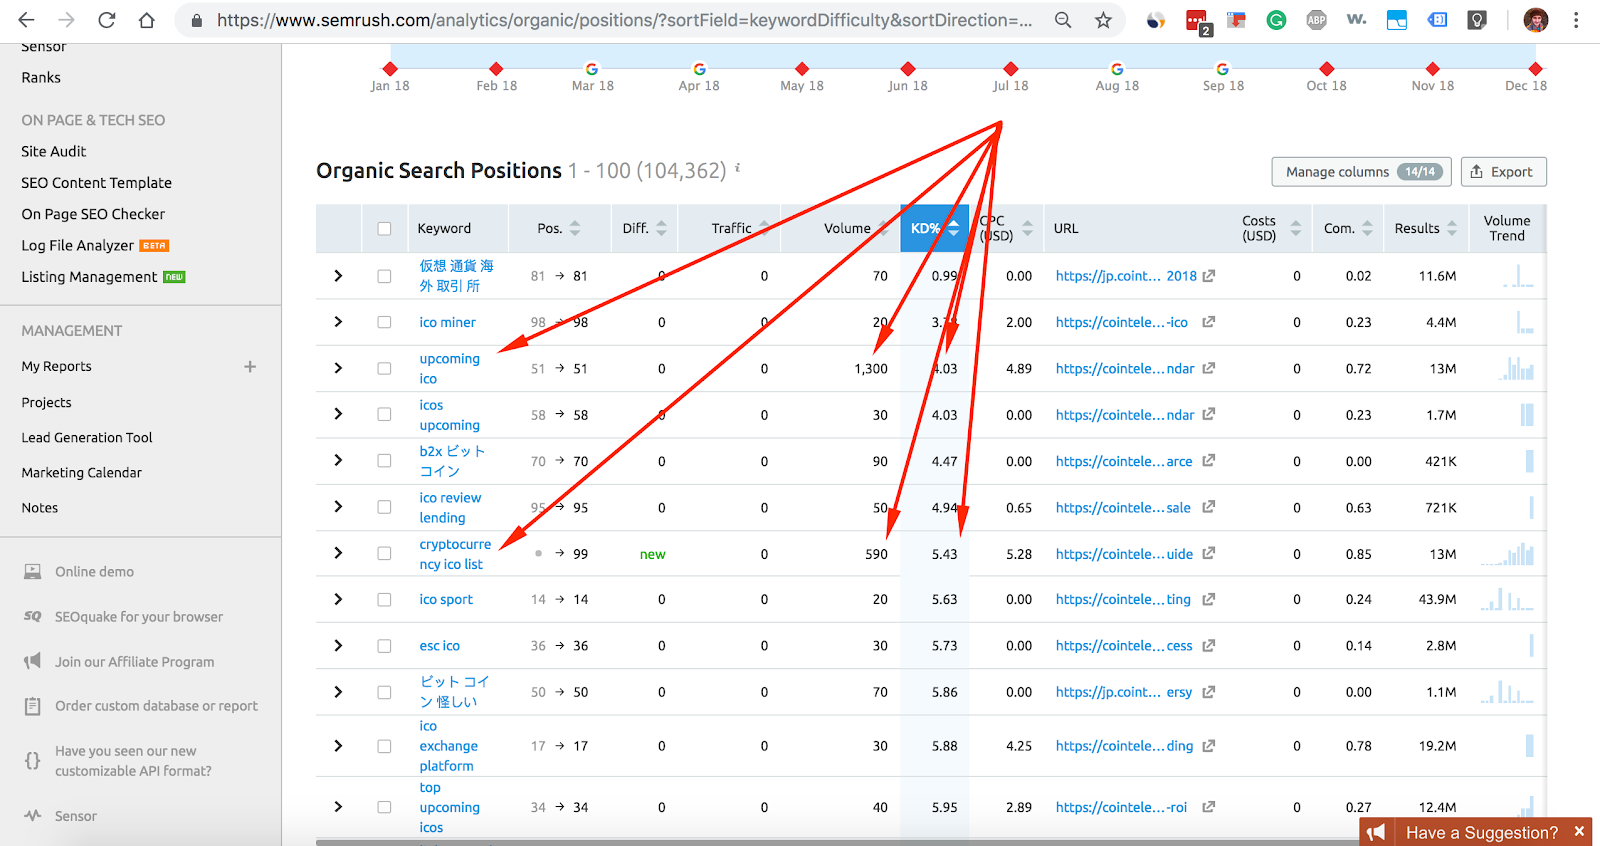
Task: Check the box for 'ico miner' row
Action: 384,322
